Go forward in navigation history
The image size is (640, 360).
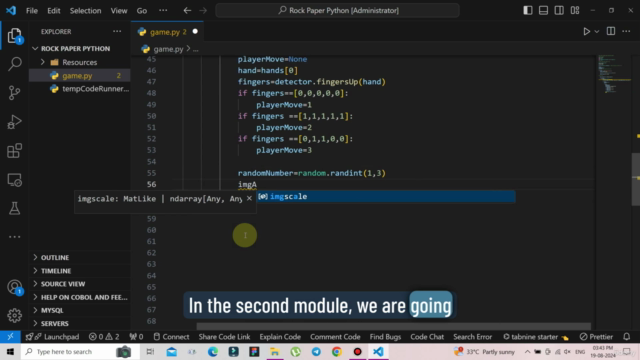click(x=203, y=11)
